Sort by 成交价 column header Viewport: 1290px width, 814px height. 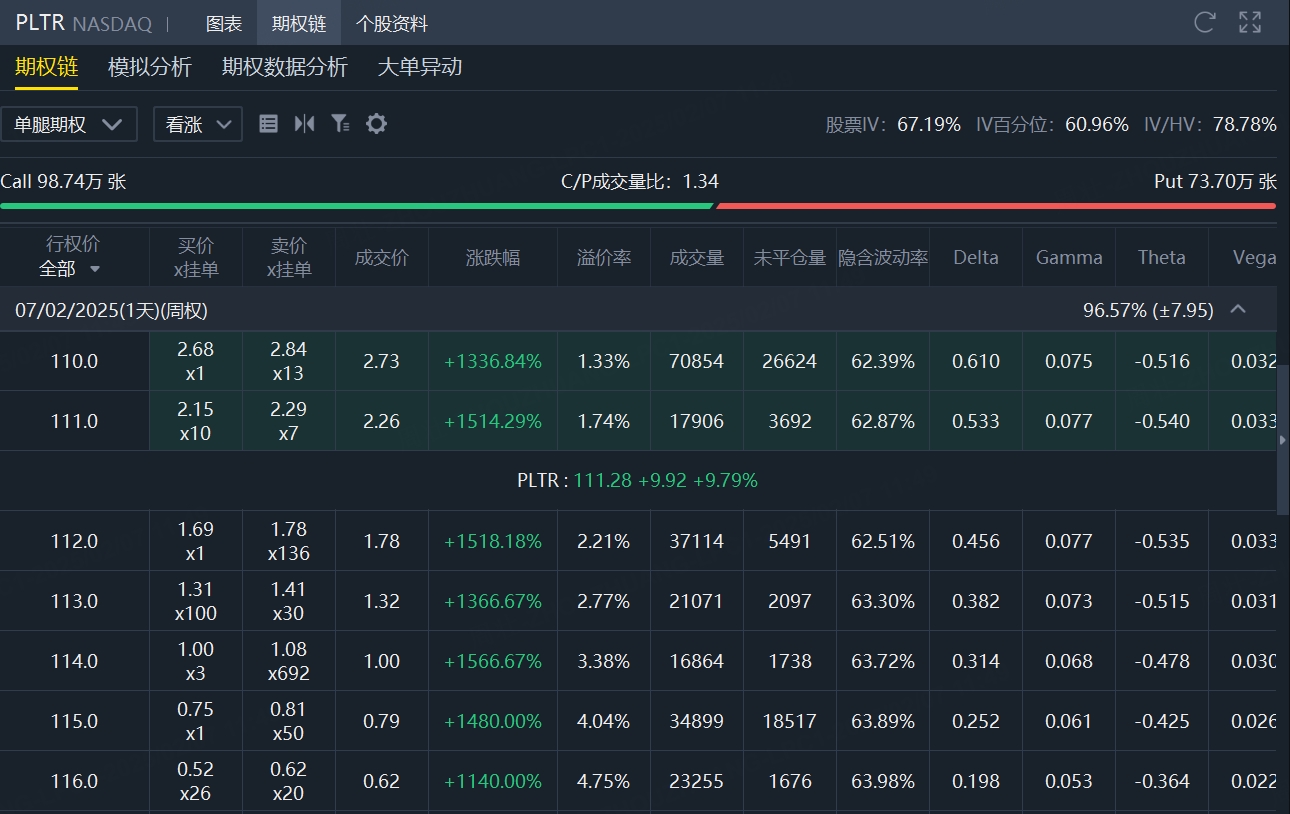pos(382,257)
